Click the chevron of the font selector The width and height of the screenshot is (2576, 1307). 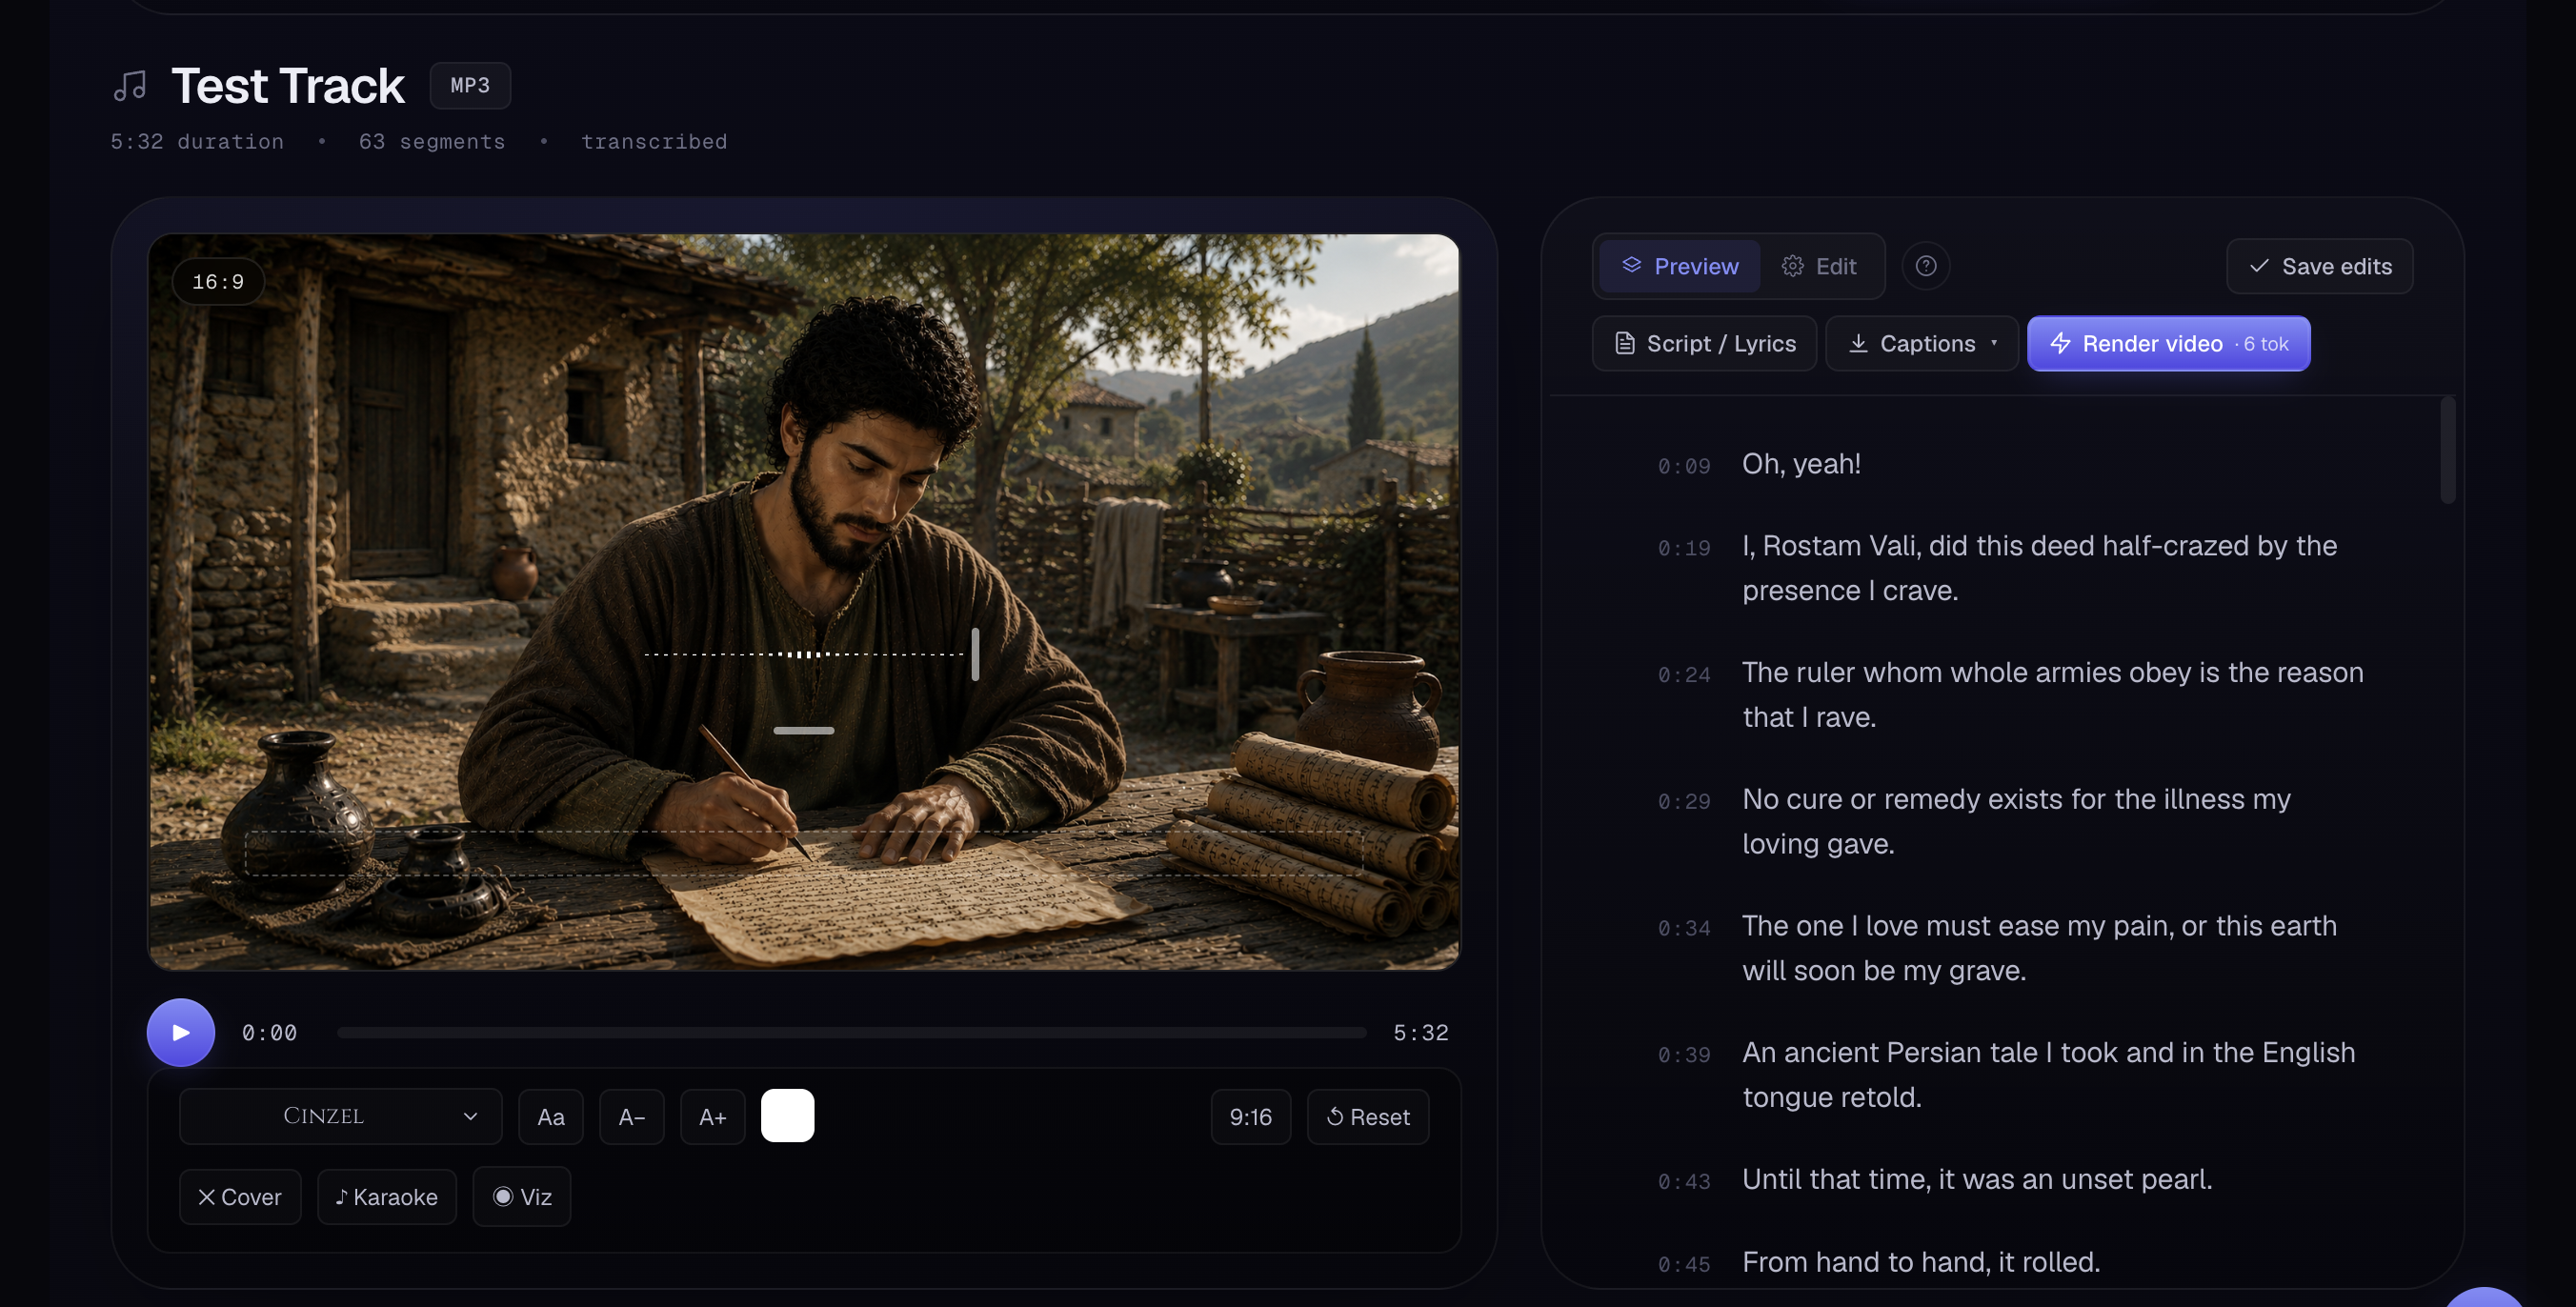click(470, 1116)
